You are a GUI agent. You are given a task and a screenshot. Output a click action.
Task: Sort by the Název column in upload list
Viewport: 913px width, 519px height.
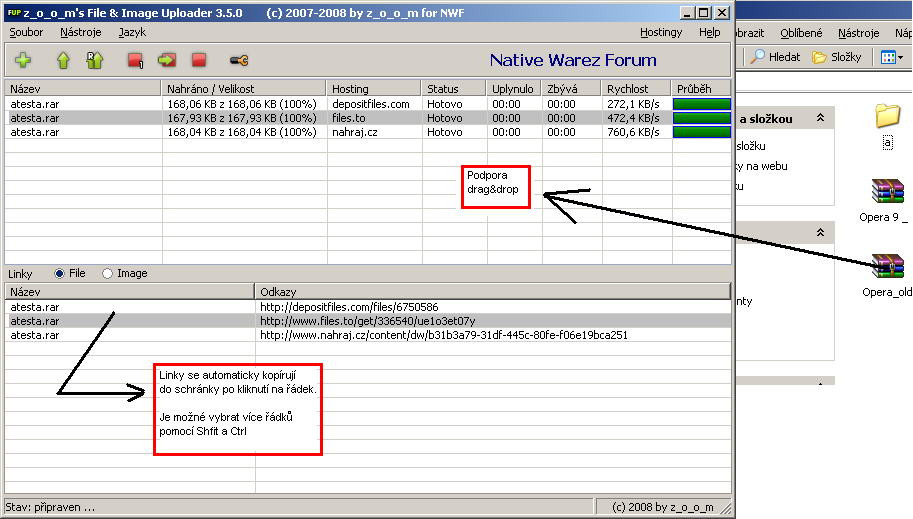[83, 89]
